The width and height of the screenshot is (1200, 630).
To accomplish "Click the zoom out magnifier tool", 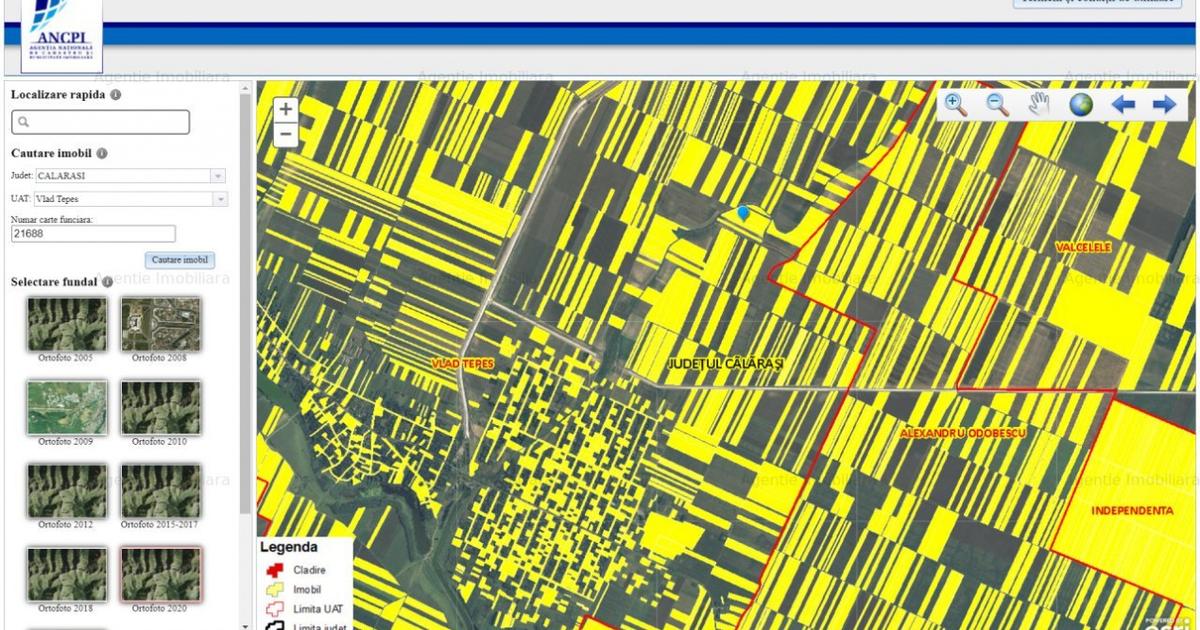I will (x=997, y=105).
